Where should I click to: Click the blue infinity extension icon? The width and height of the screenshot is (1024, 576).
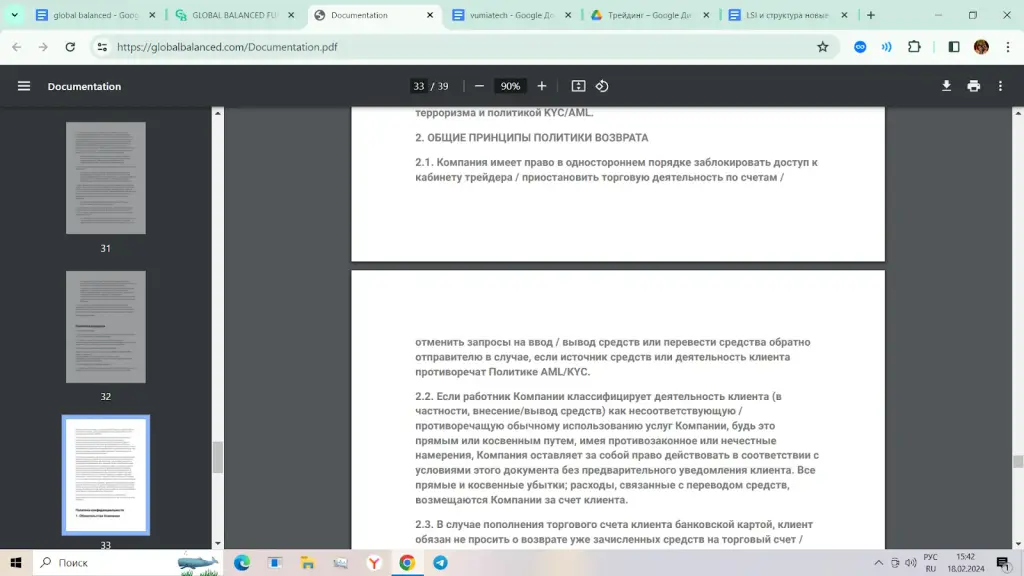pos(860,47)
